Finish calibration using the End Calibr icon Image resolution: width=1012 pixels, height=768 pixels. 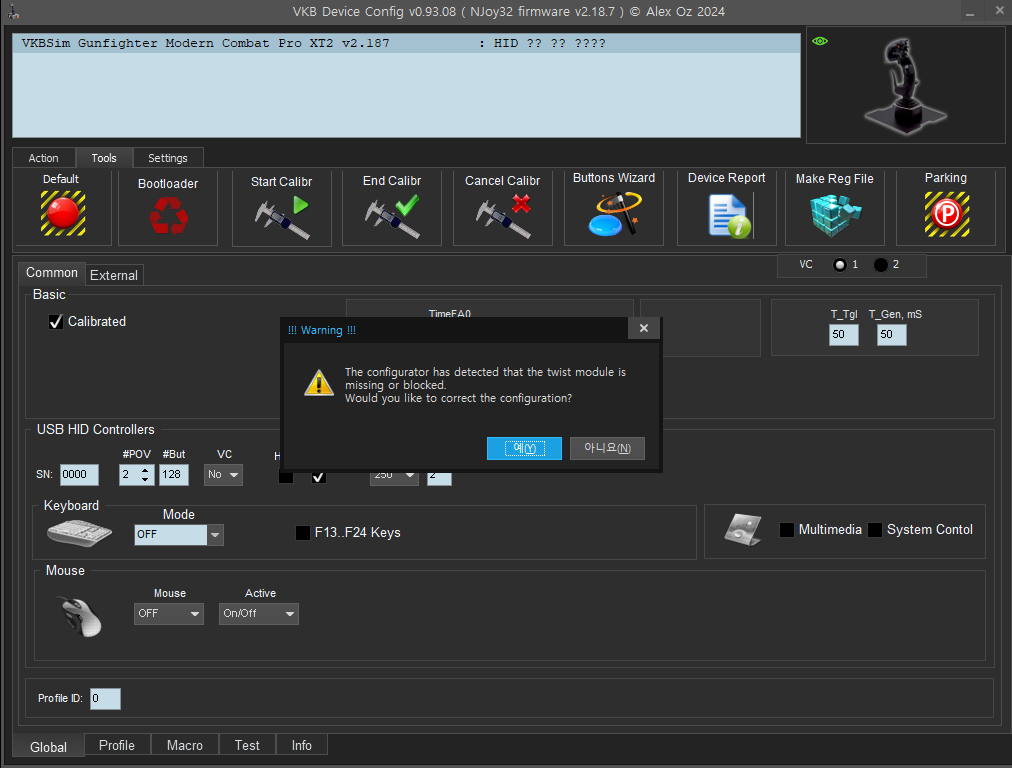click(392, 217)
